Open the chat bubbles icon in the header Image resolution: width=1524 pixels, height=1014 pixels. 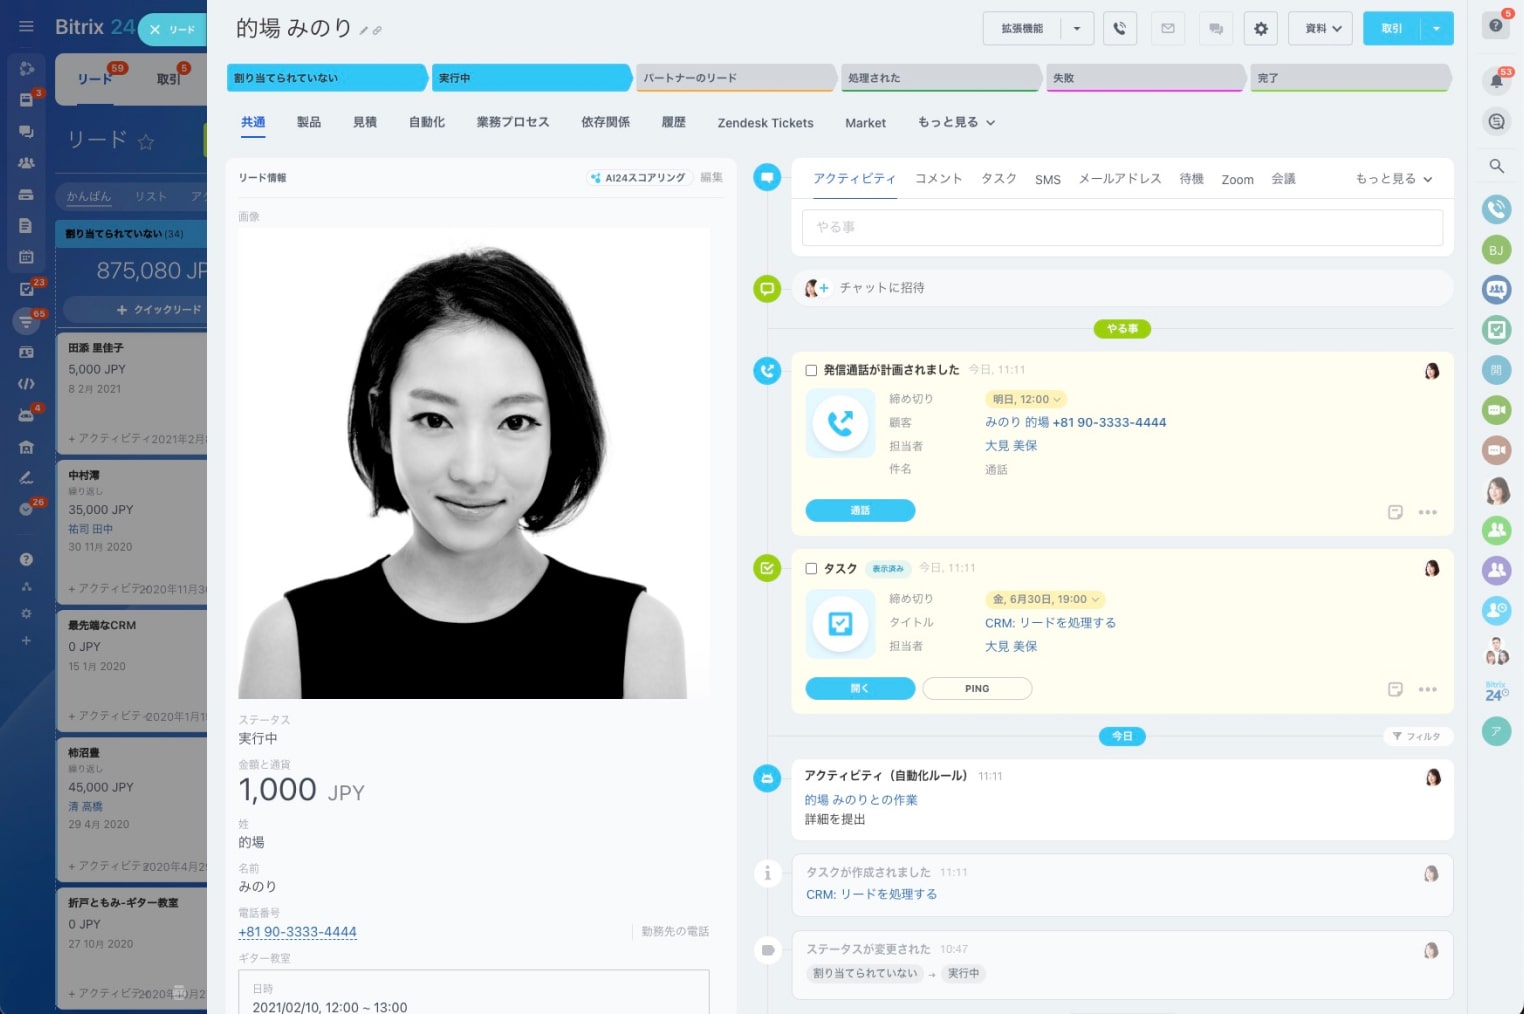(1215, 29)
